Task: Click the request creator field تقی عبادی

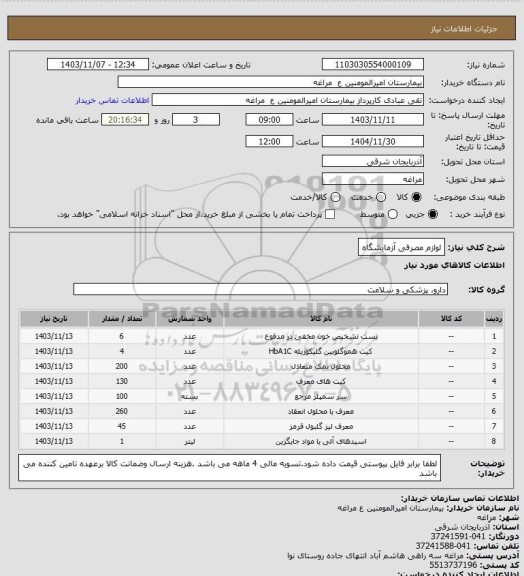Action: click(x=288, y=100)
